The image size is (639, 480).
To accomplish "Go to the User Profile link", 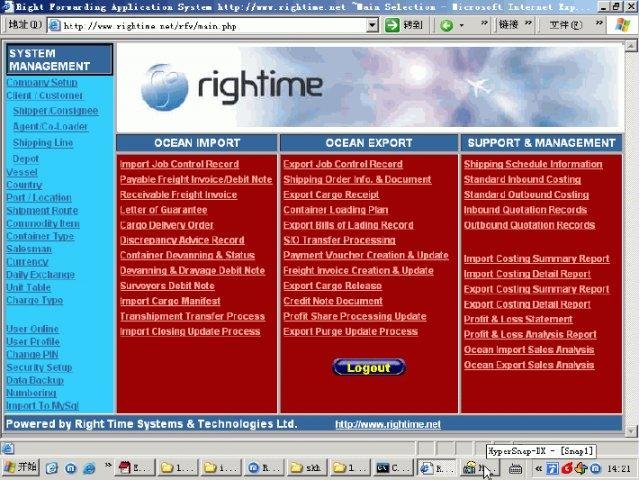I will pyautogui.click(x=33, y=342).
